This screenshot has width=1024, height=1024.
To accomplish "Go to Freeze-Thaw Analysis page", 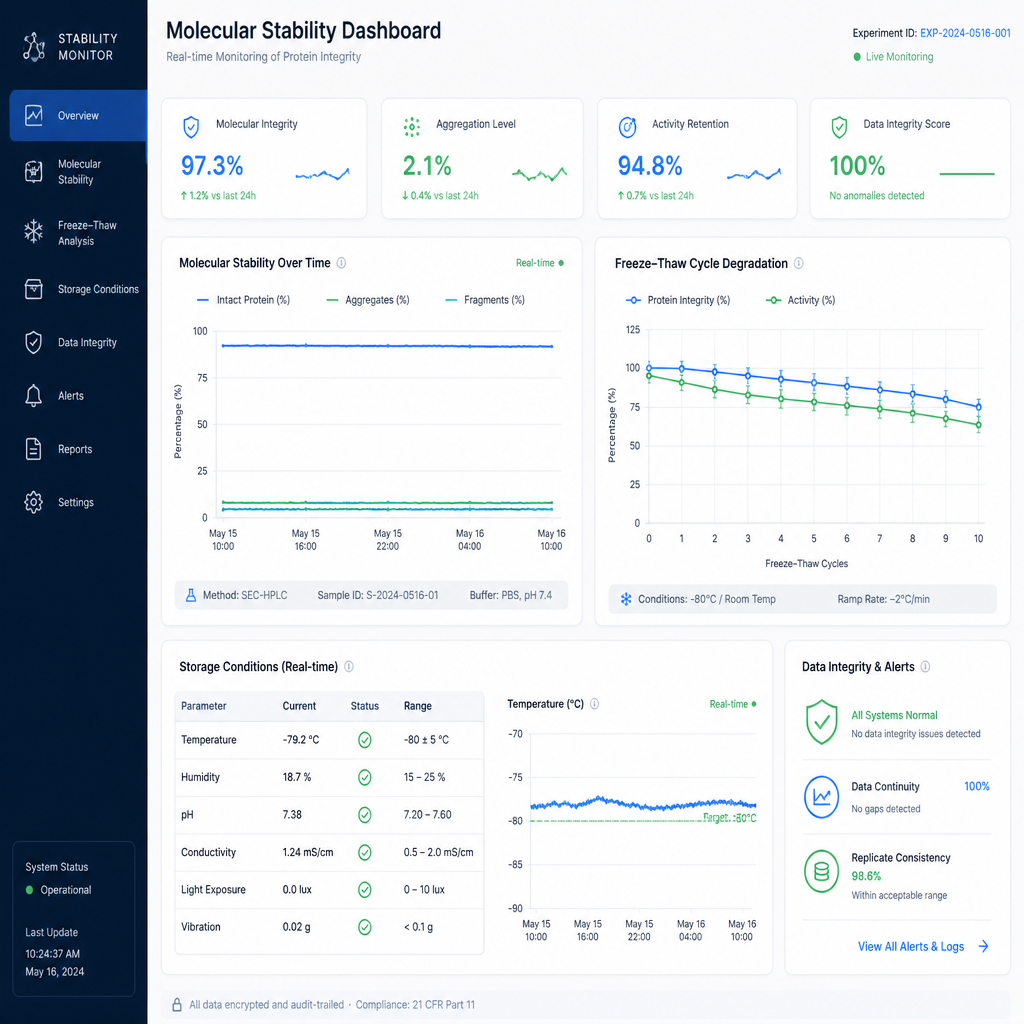I will tap(78, 233).
